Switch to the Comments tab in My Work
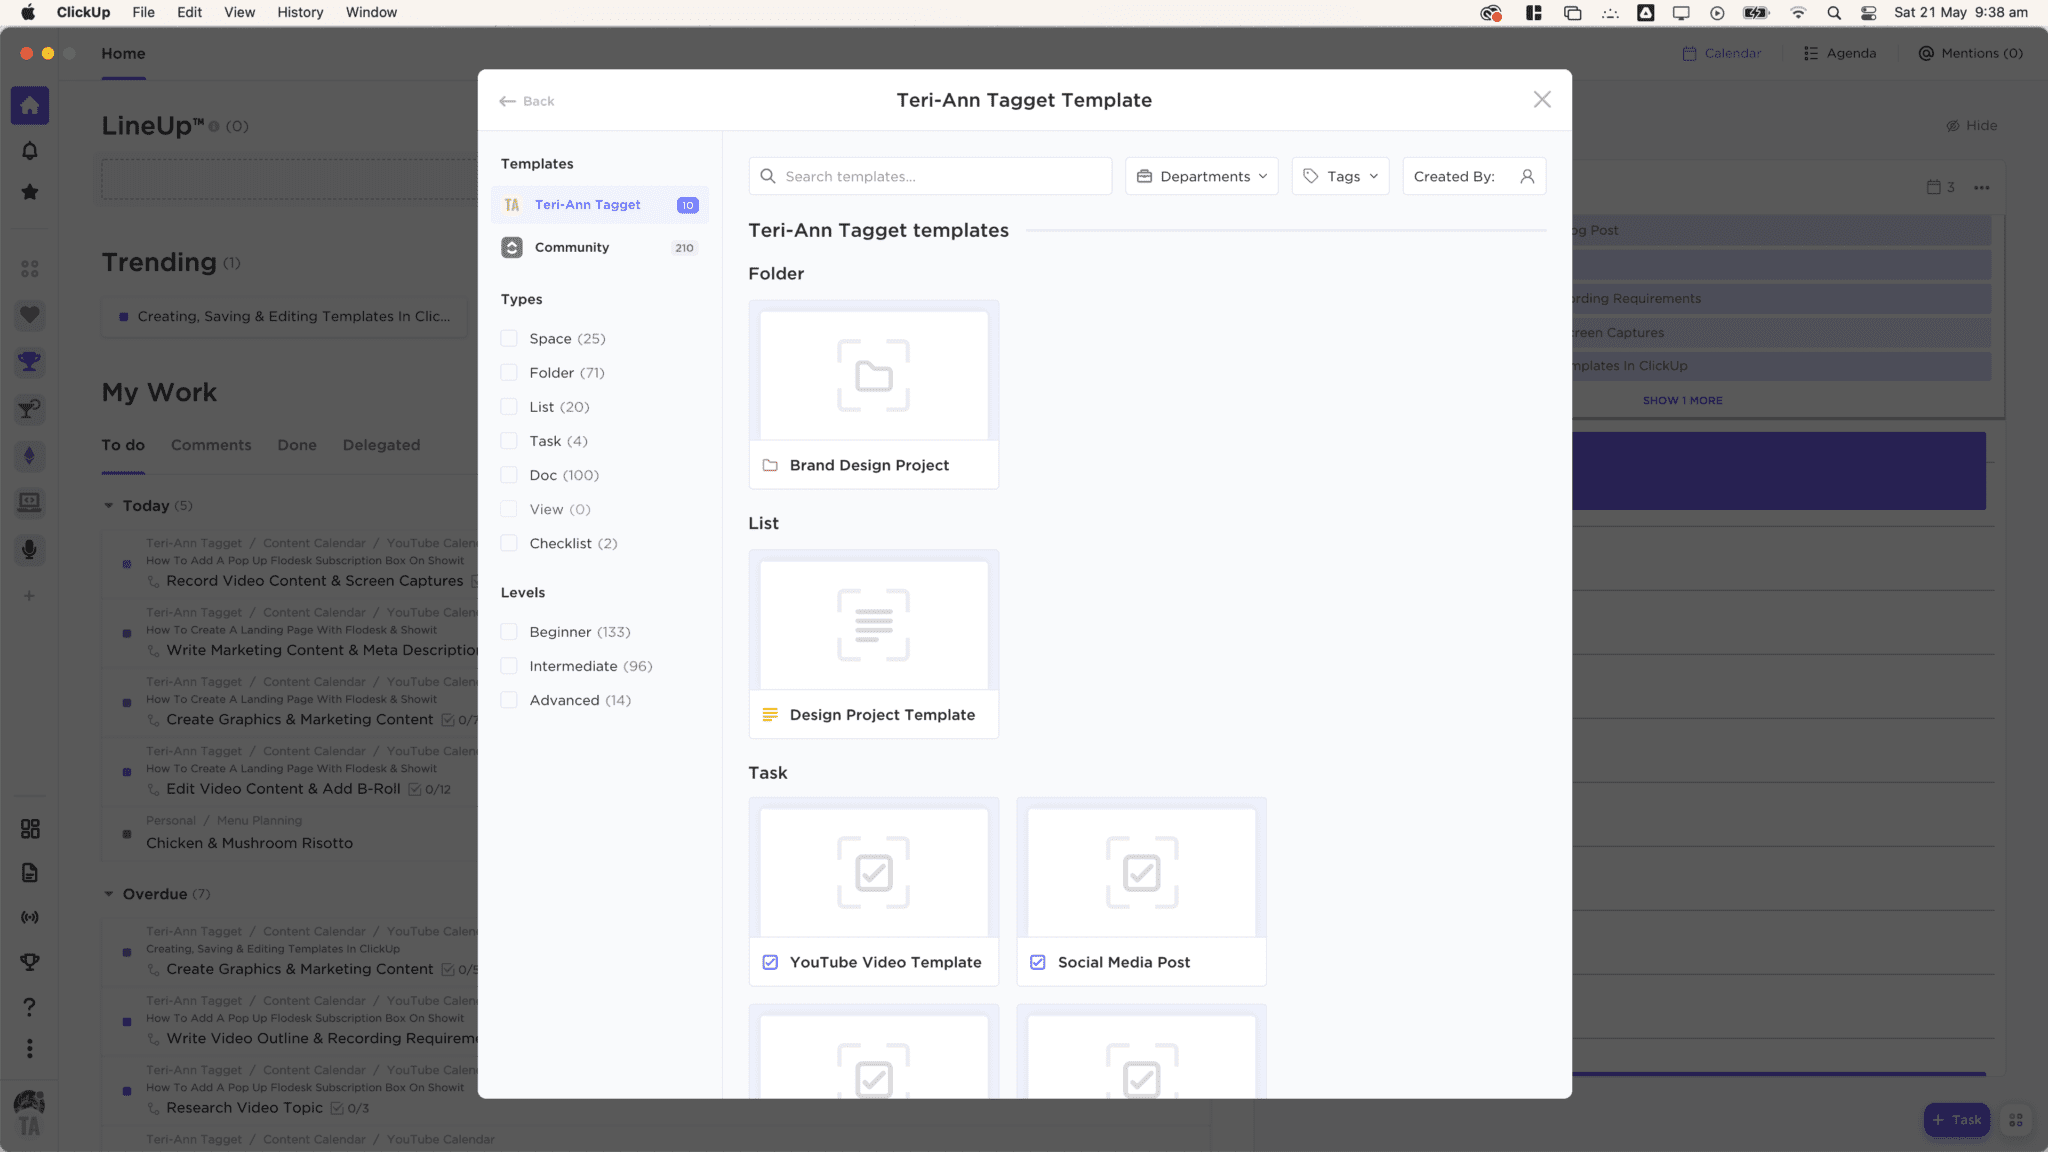Image resolution: width=2048 pixels, height=1152 pixels. click(210, 445)
